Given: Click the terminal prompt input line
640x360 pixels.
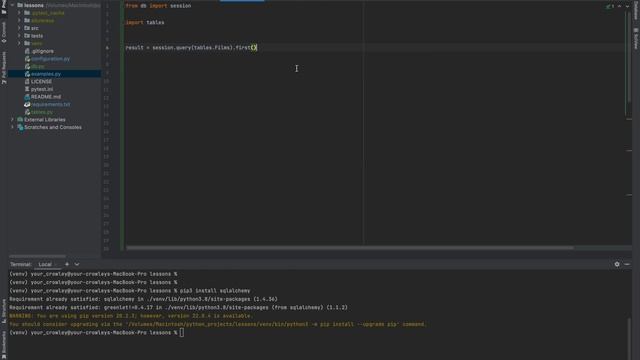Looking at the screenshot, I should (x=96, y=333).
